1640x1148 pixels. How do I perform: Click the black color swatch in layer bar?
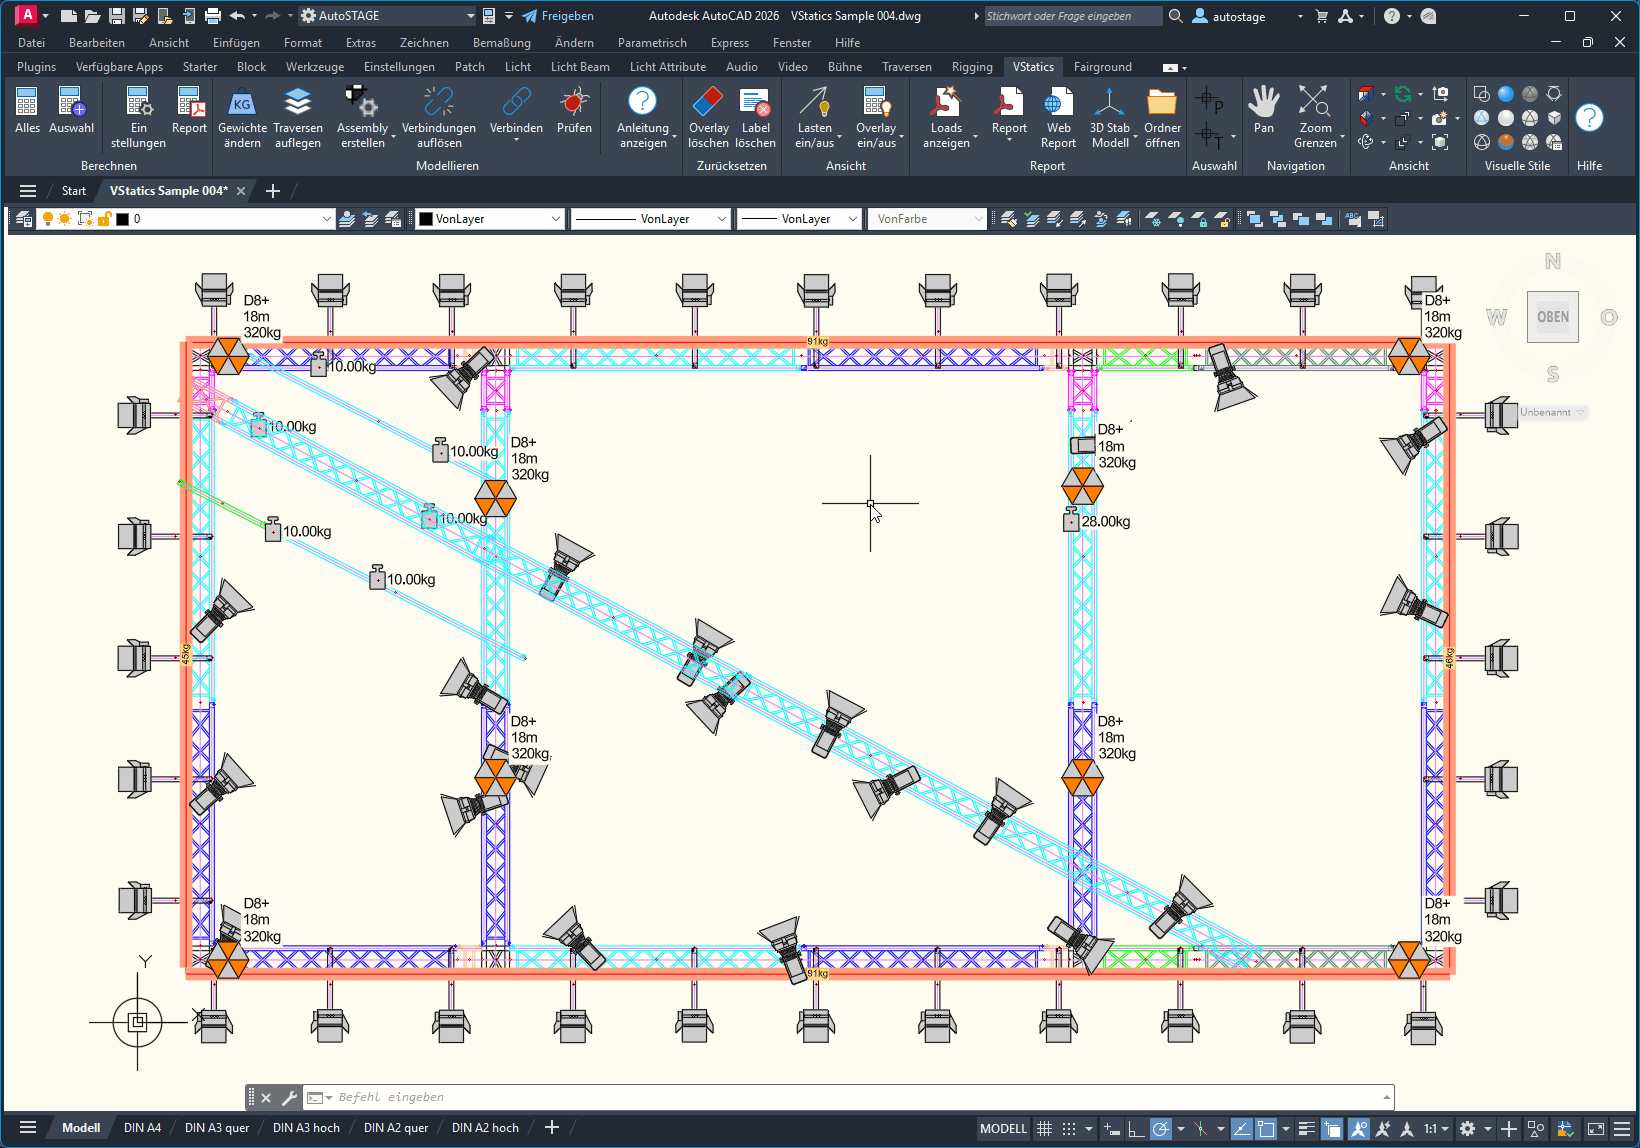[123, 219]
